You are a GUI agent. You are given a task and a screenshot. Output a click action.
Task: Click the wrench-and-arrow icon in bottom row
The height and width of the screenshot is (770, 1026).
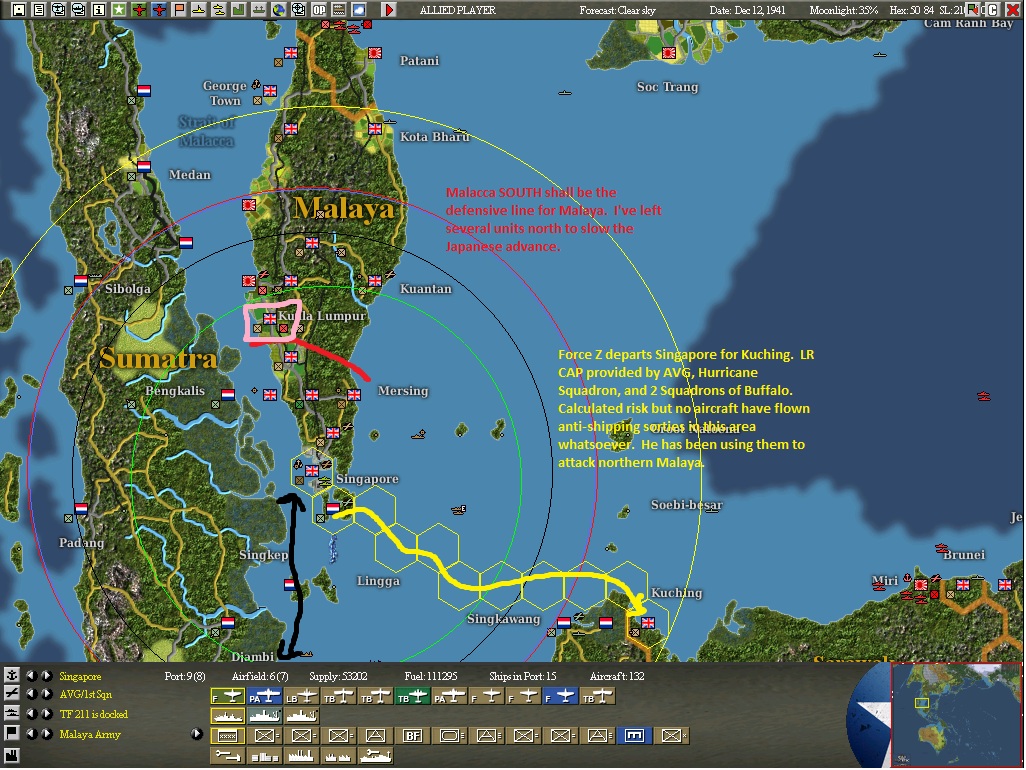click(228, 756)
